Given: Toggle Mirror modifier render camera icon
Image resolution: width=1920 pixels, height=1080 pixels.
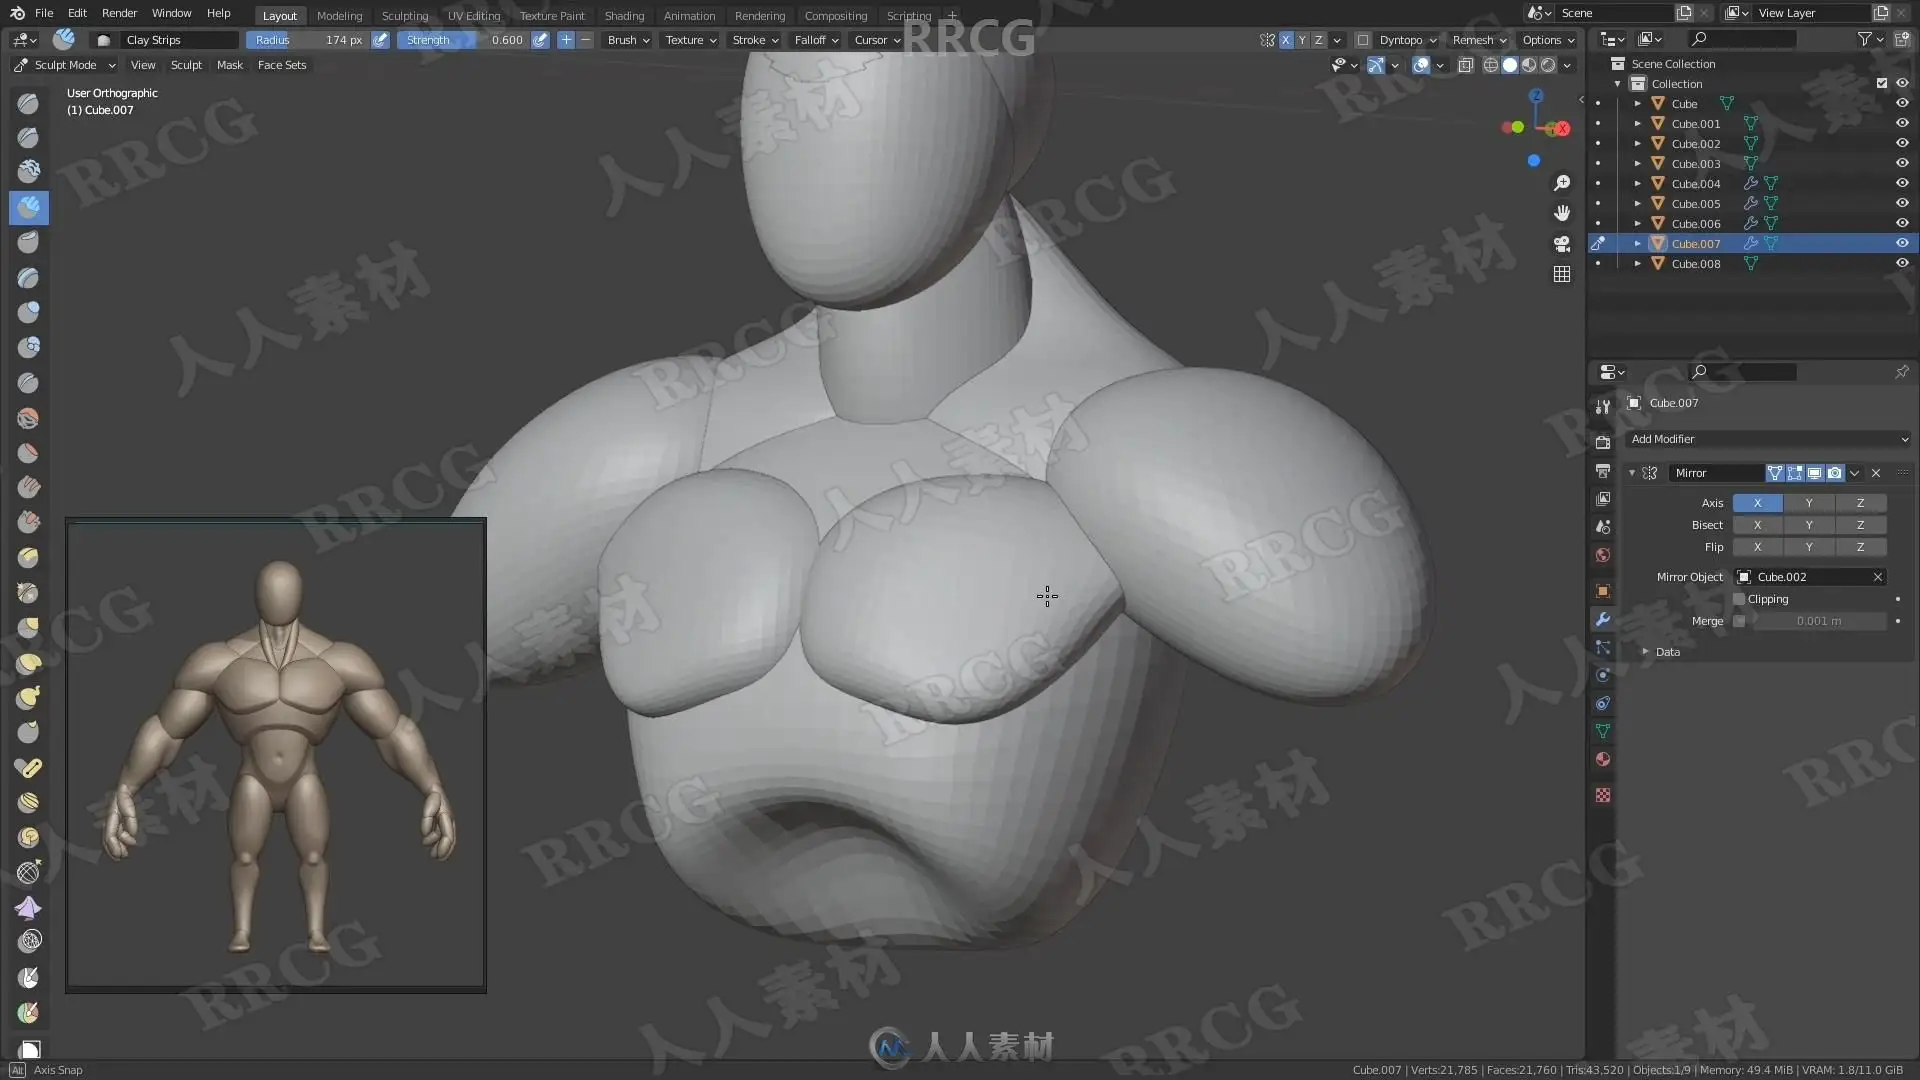Looking at the screenshot, I should pyautogui.click(x=1834, y=473).
